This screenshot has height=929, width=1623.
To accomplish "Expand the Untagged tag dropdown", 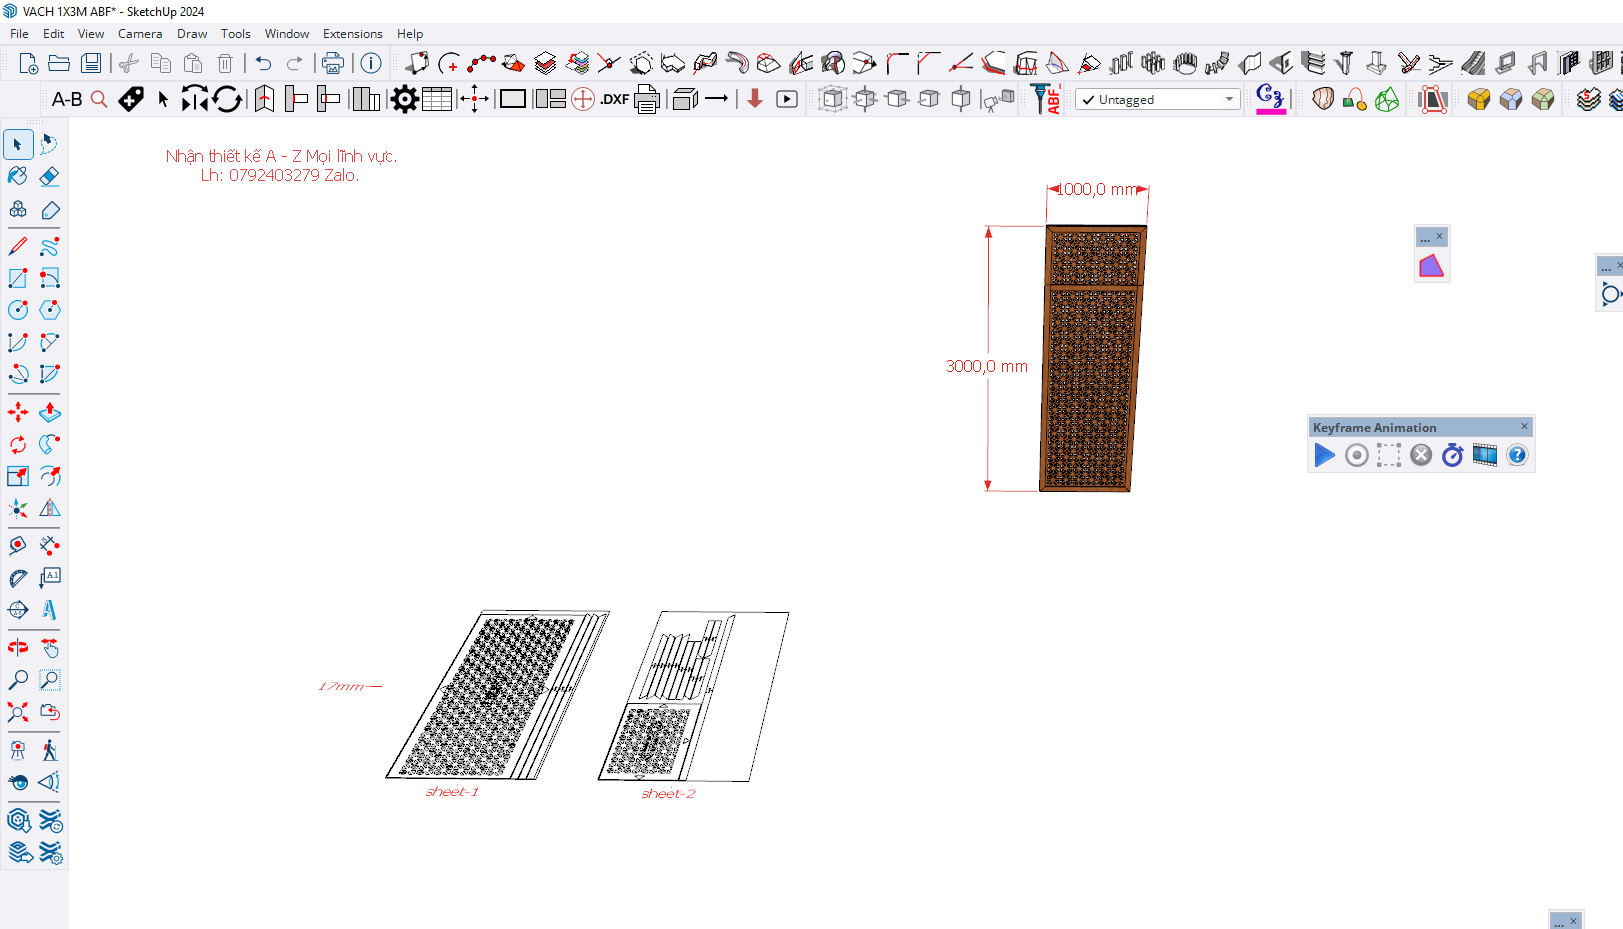I will pyautogui.click(x=1229, y=99).
